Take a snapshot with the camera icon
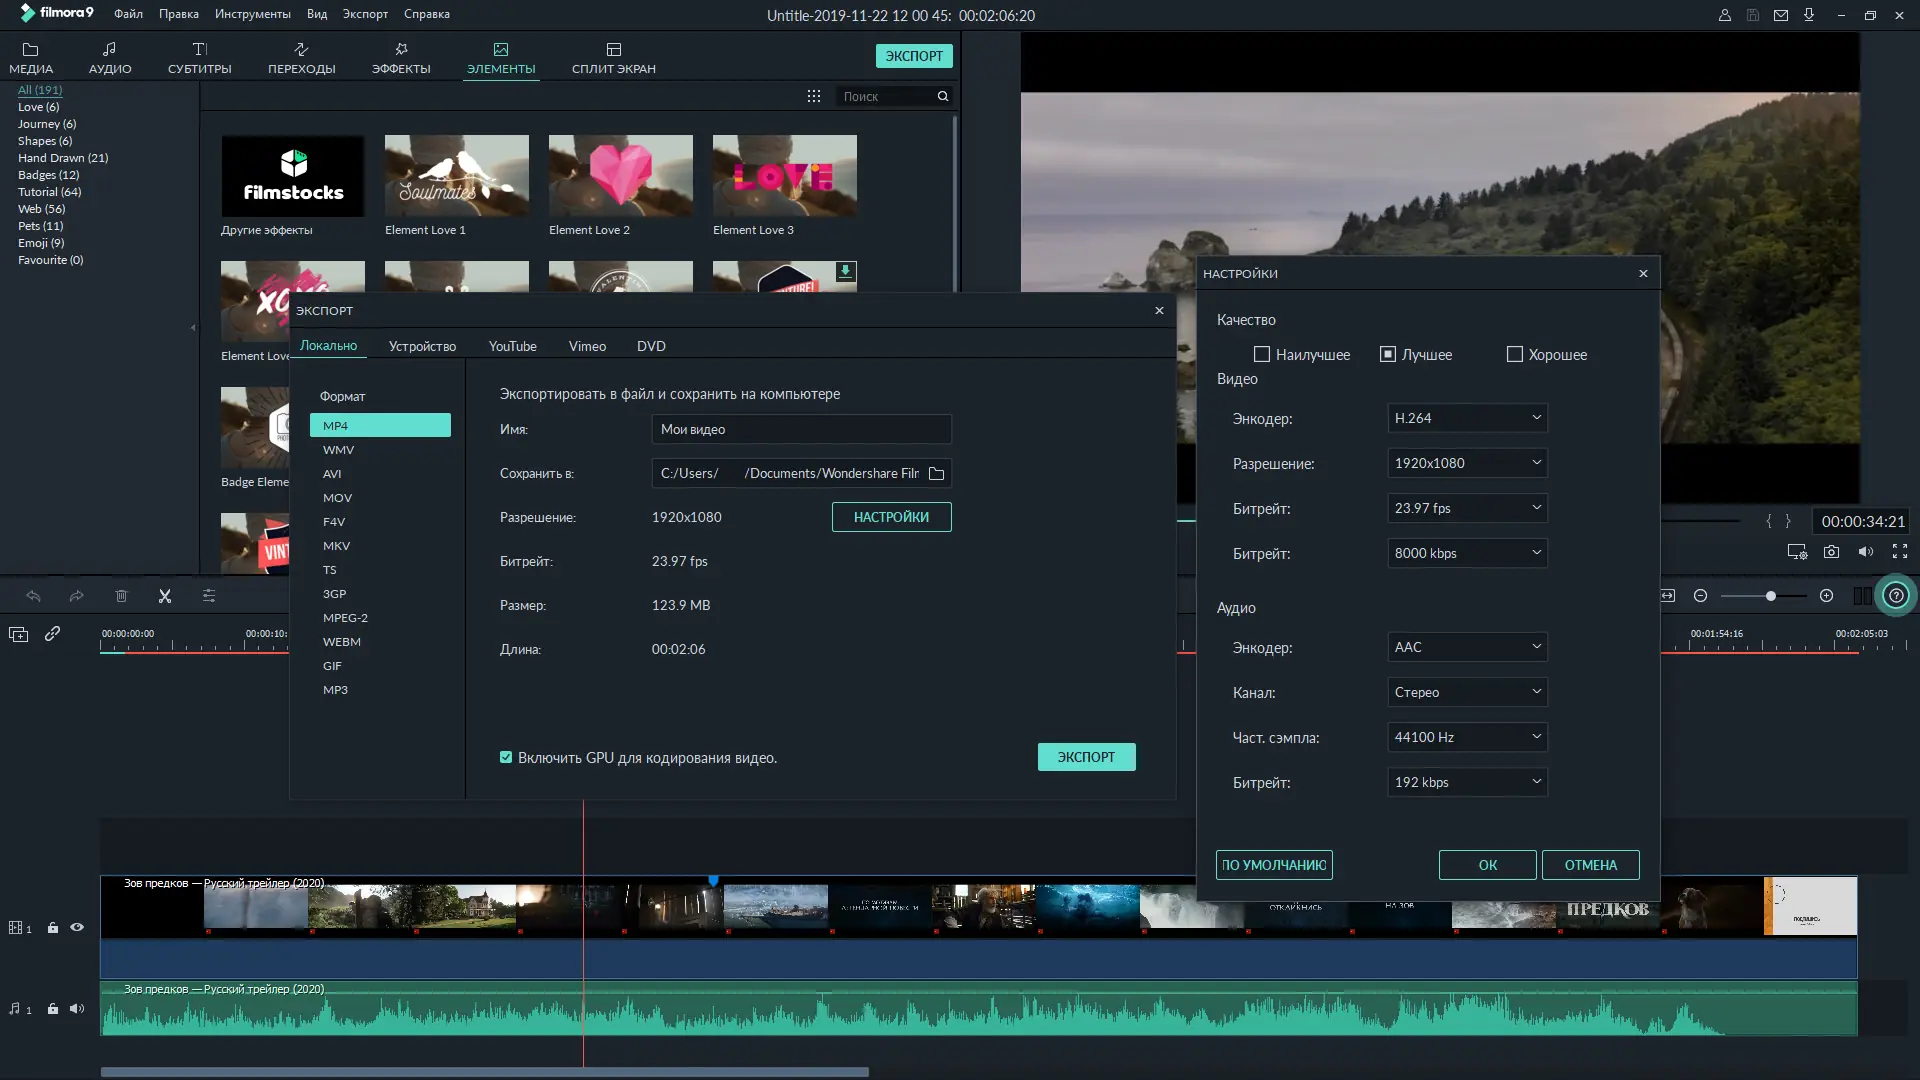 (x=1831, y=552)
